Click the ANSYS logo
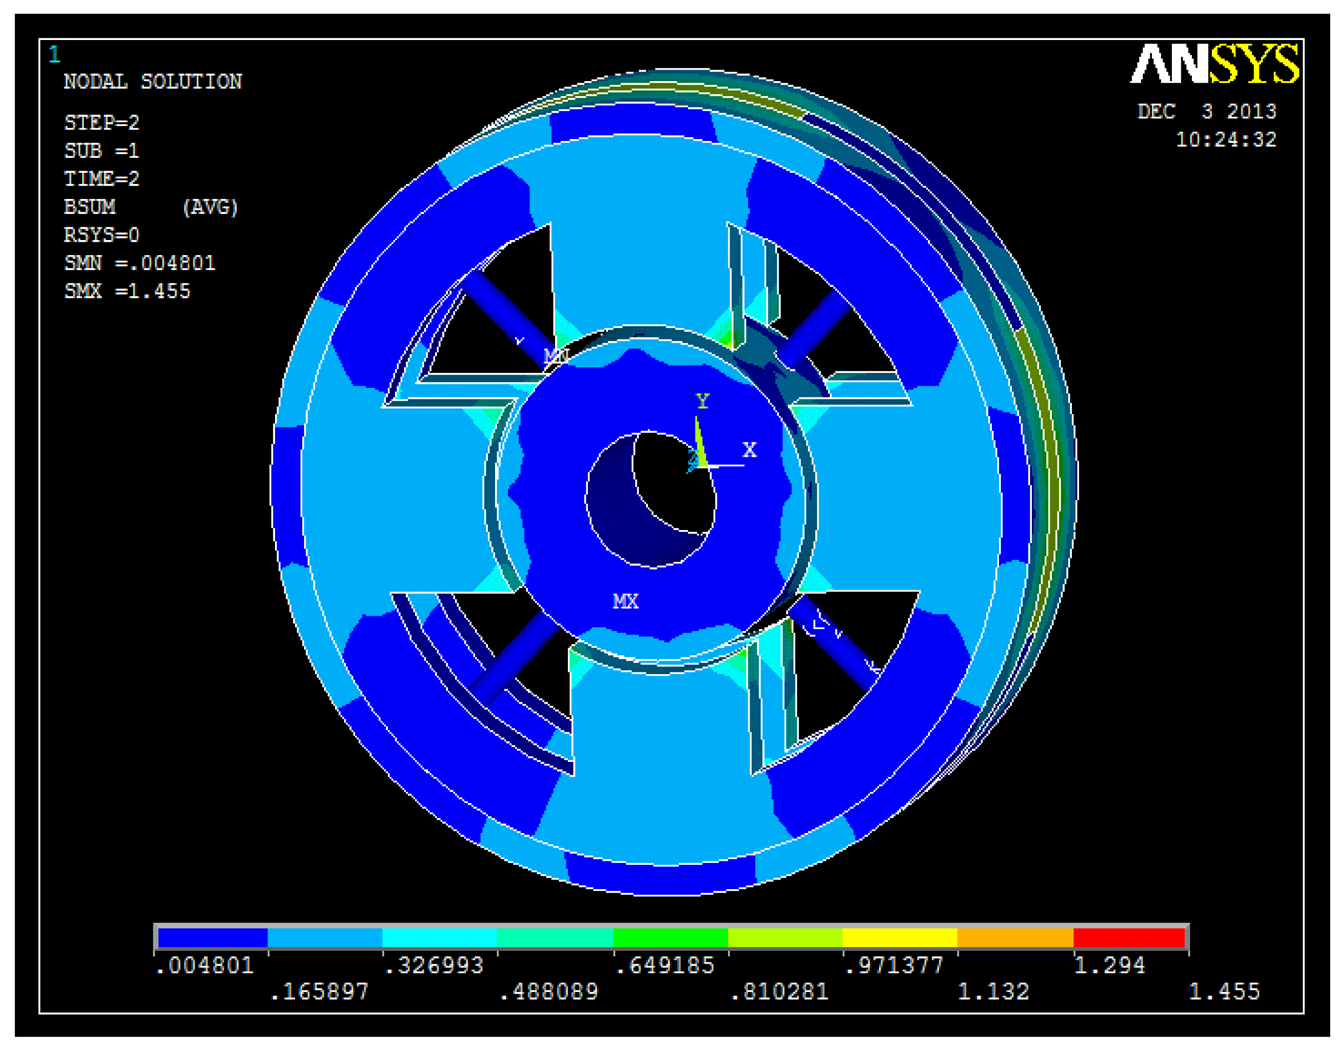Screen dimensions: 1343x1047 pos(1214,65)
